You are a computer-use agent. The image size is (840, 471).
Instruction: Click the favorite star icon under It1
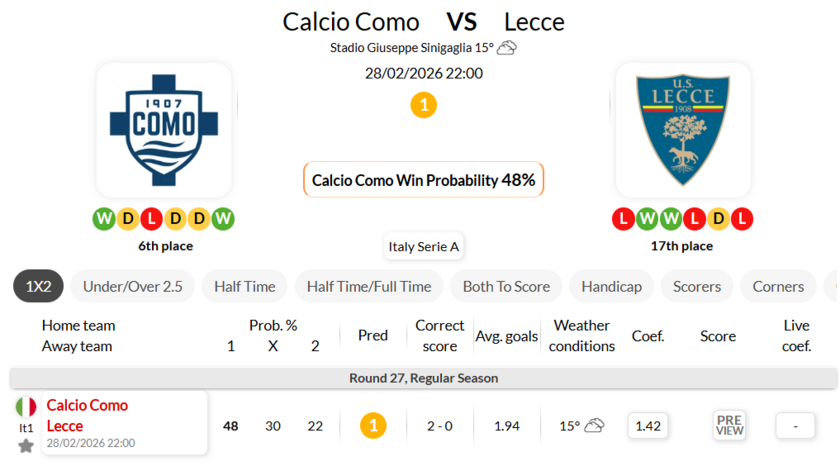[26, 445]
